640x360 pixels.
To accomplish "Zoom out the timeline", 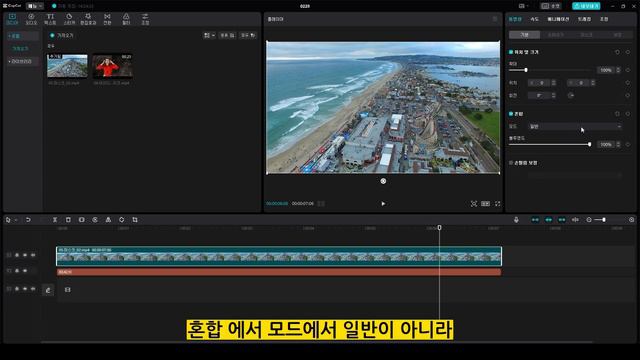I will 589,220.
